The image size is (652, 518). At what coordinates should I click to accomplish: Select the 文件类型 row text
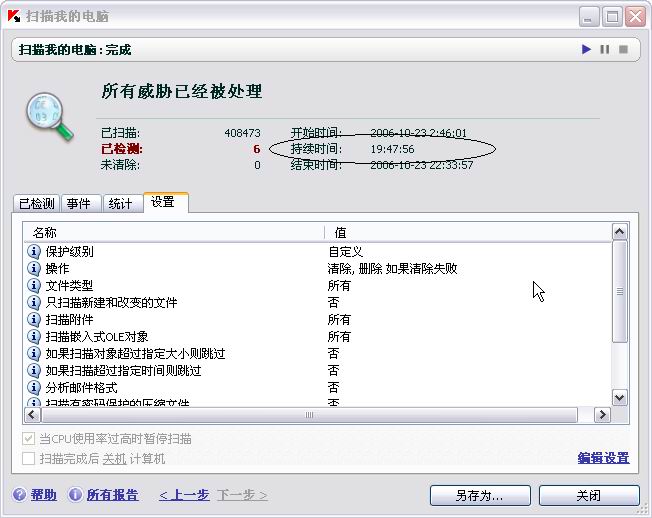pyautogui.click(x=69, y=286)
